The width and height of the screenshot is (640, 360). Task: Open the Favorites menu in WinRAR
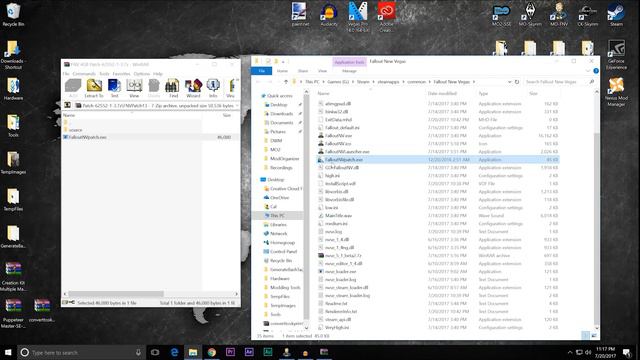[x=121, y=74]
